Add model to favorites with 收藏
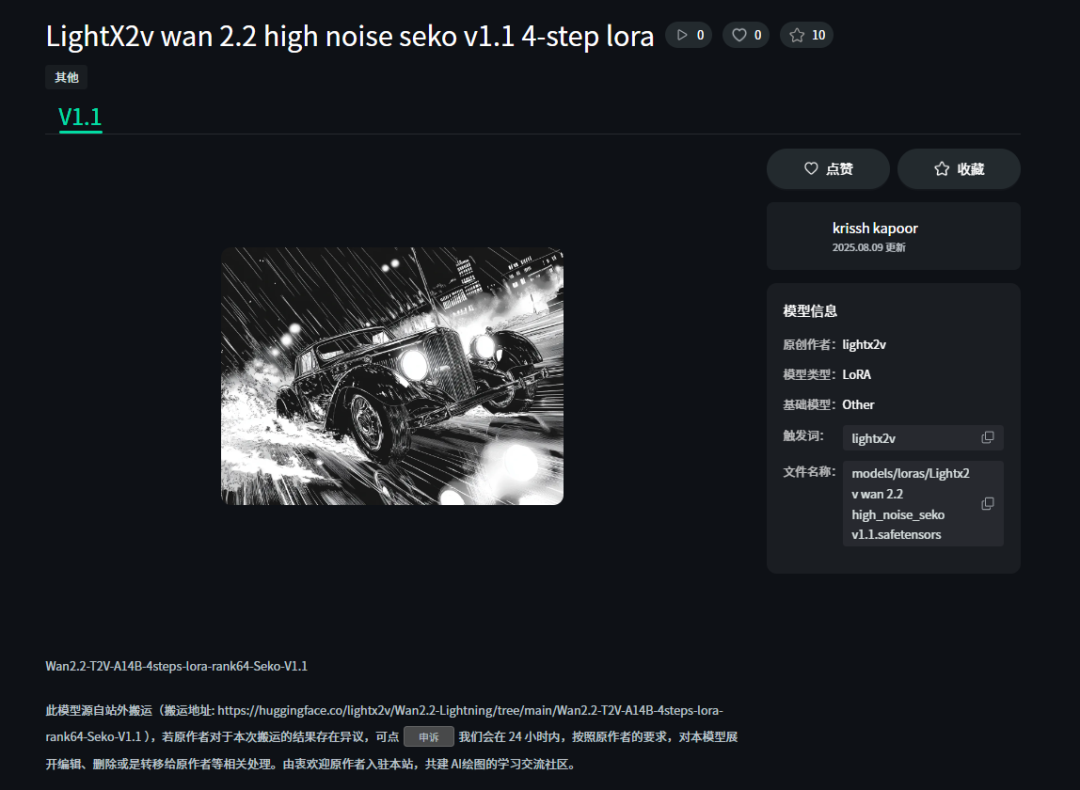 959,169
